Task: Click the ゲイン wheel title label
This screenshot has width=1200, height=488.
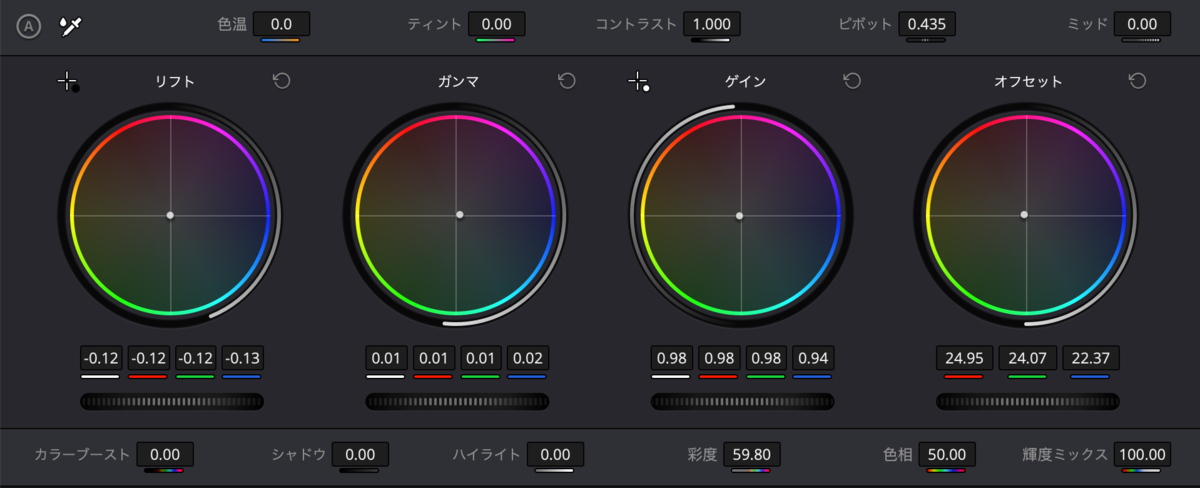Action: tap(745, 82)
